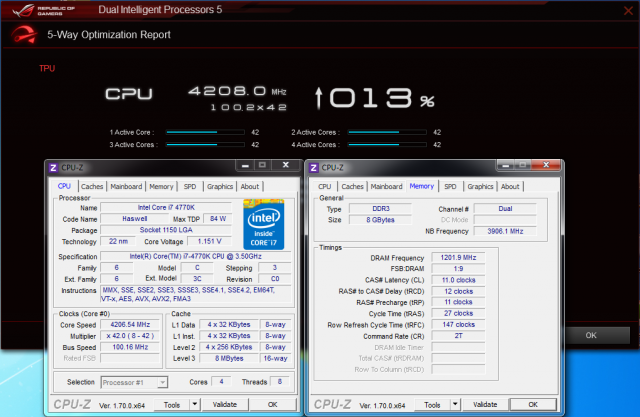Click the Level 3 cache value 8 MBytes

click(229, 358)
